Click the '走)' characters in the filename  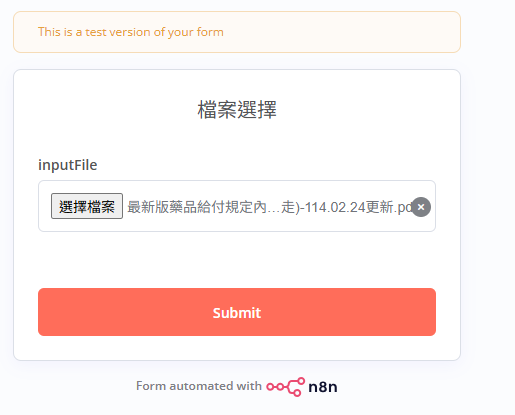pyautogui.click(x=291, y=207)
